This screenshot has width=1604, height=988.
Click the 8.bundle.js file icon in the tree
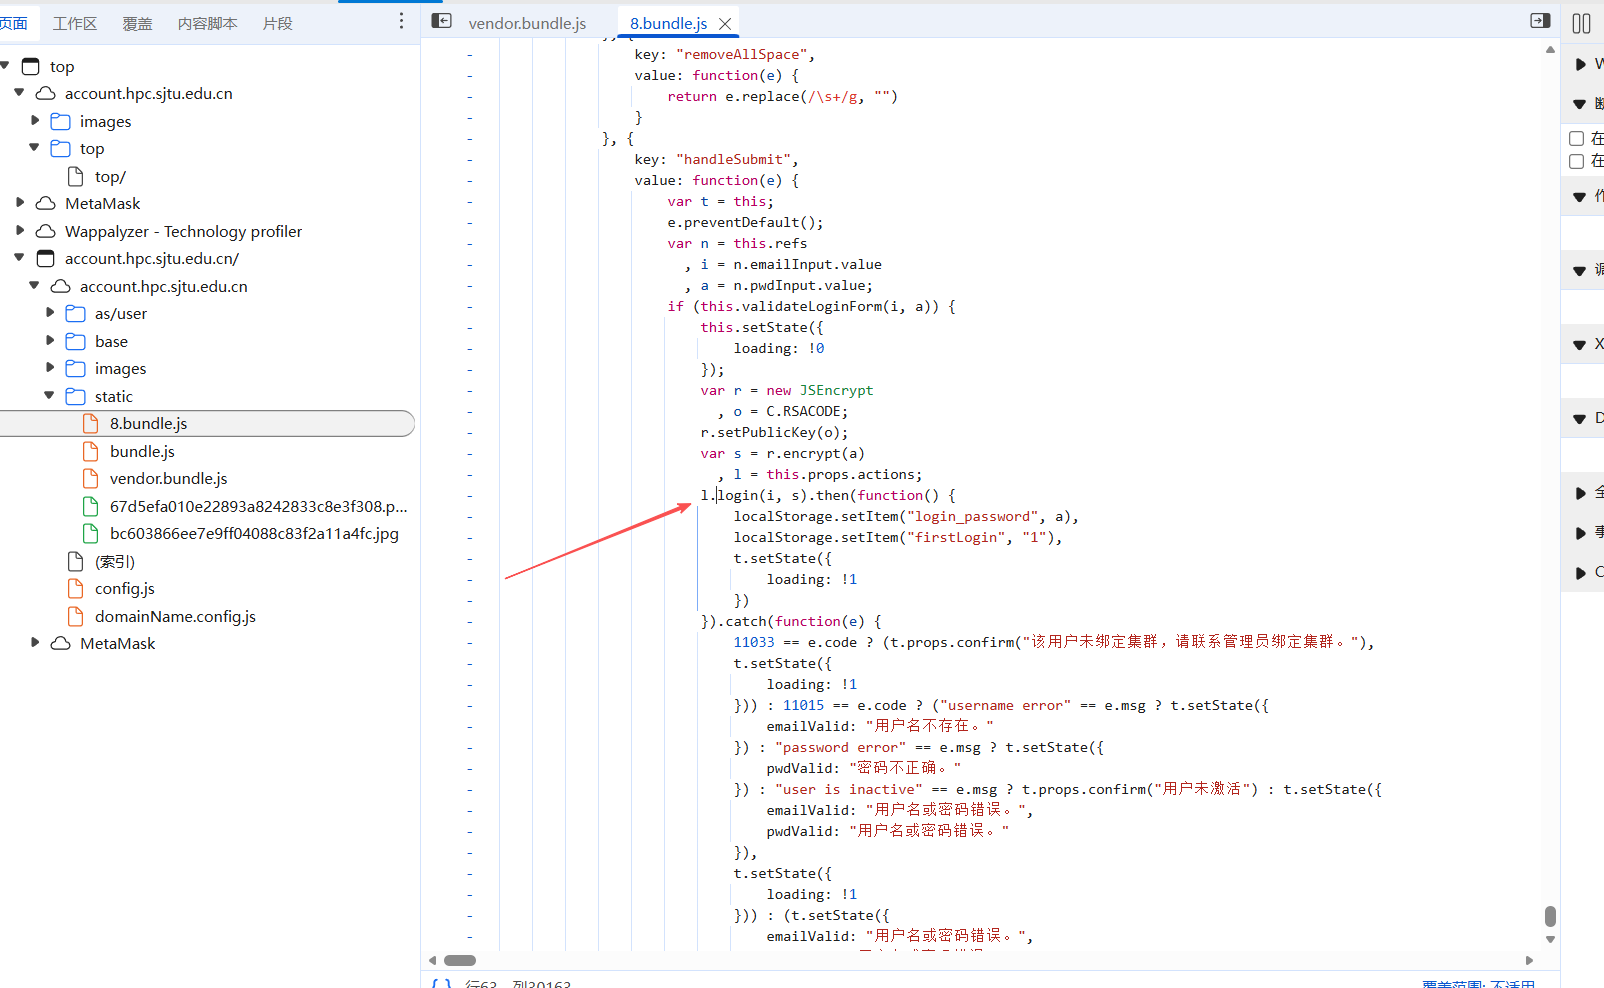(x=91, y=423)
